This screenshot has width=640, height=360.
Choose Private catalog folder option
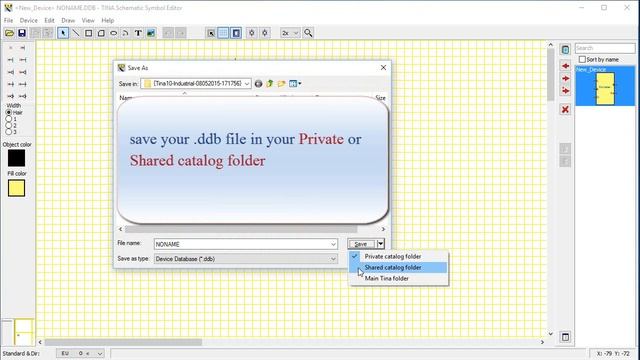[398, 256]
